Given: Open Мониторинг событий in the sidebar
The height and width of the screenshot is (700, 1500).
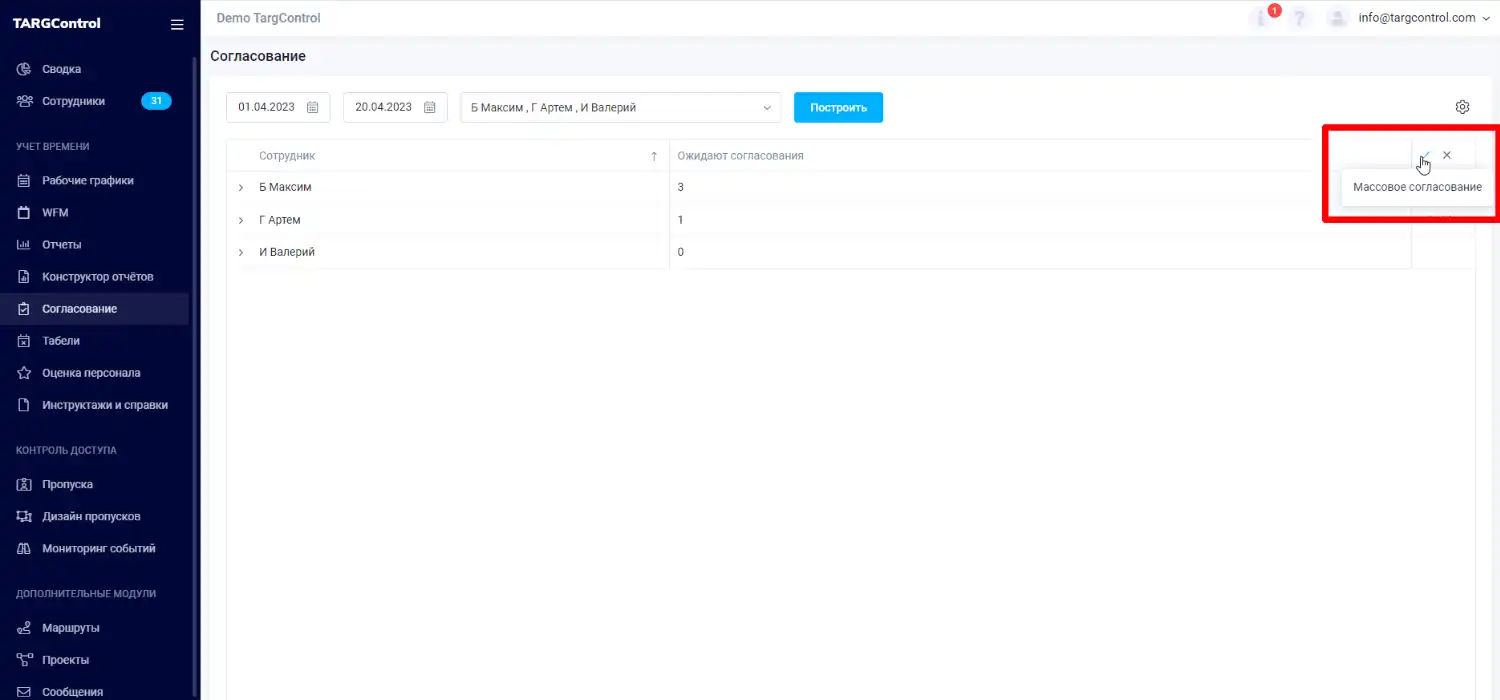Looking at the screenshot, I should pyautogui.click(x=99, y=549).
